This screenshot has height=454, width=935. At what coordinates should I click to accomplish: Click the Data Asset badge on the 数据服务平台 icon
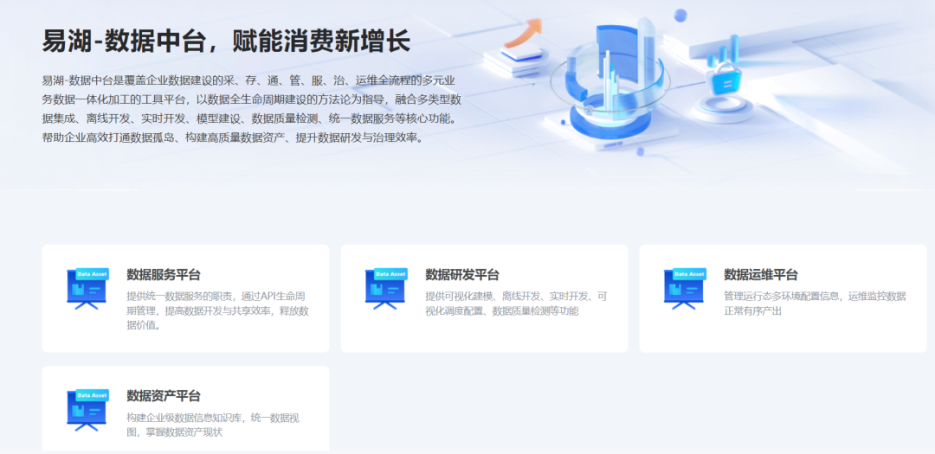click(92, 273)
